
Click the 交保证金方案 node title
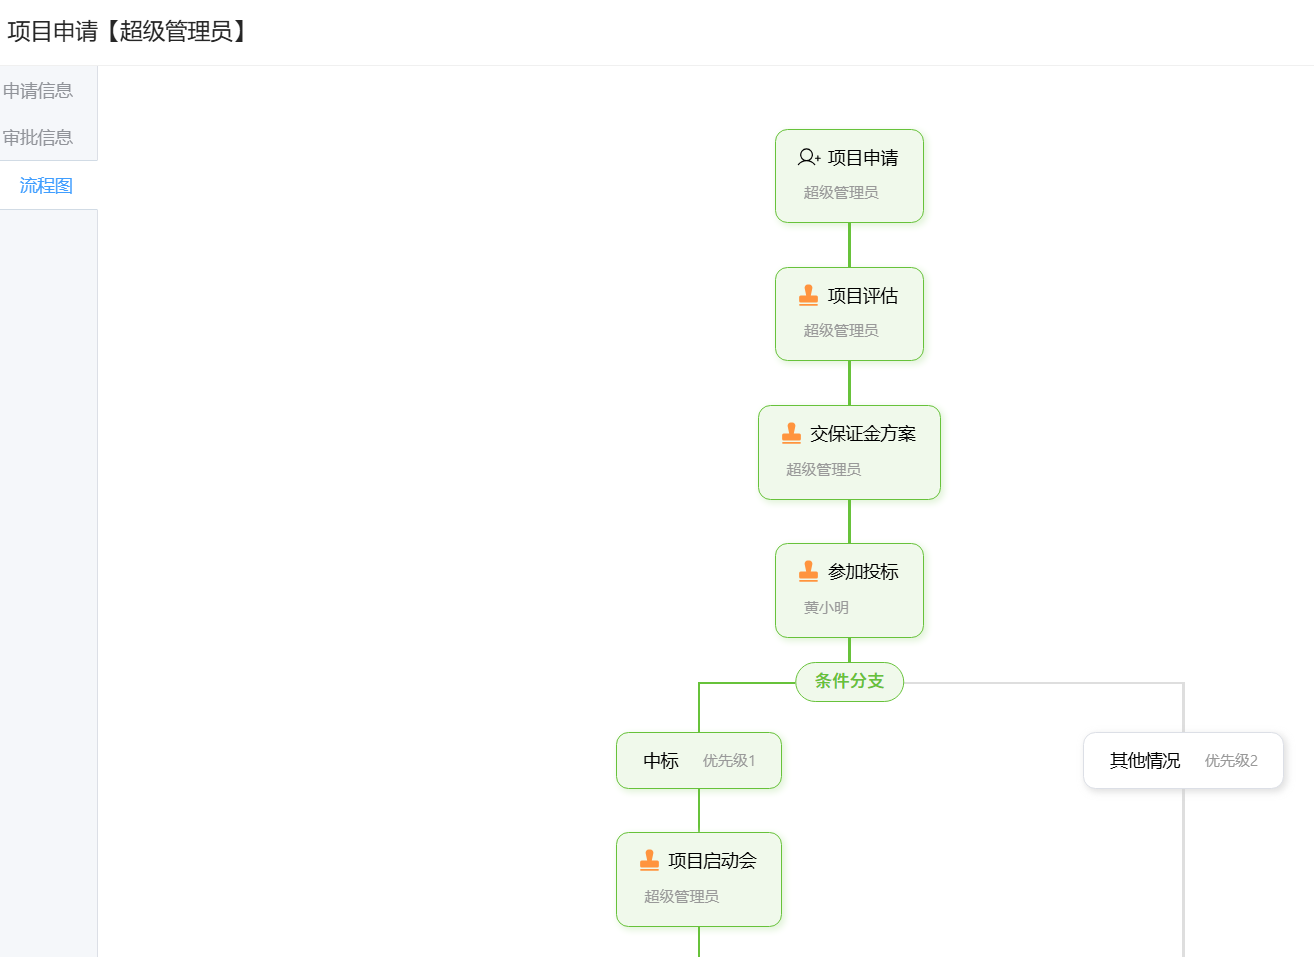point(863,434)
